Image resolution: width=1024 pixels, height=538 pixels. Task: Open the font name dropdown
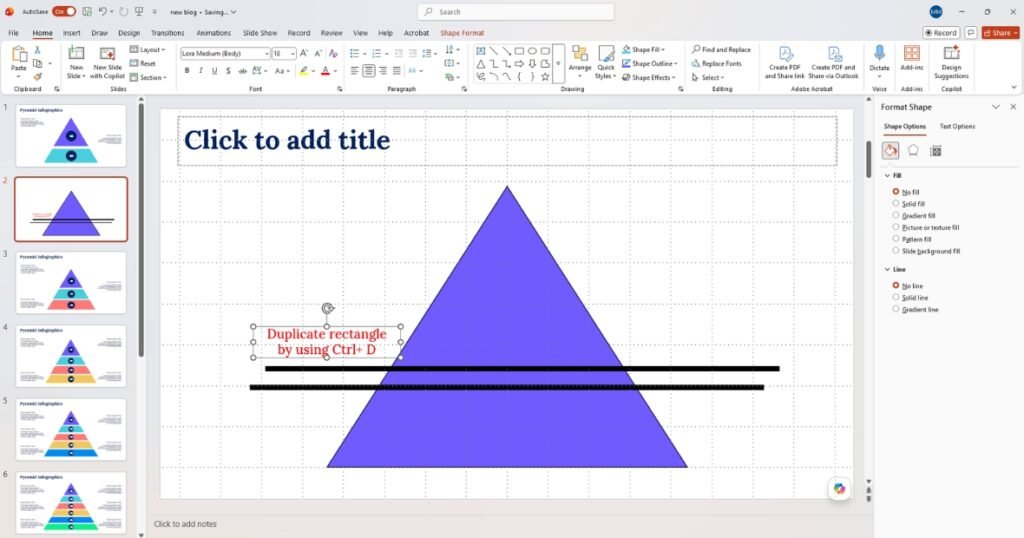(266, 54)
